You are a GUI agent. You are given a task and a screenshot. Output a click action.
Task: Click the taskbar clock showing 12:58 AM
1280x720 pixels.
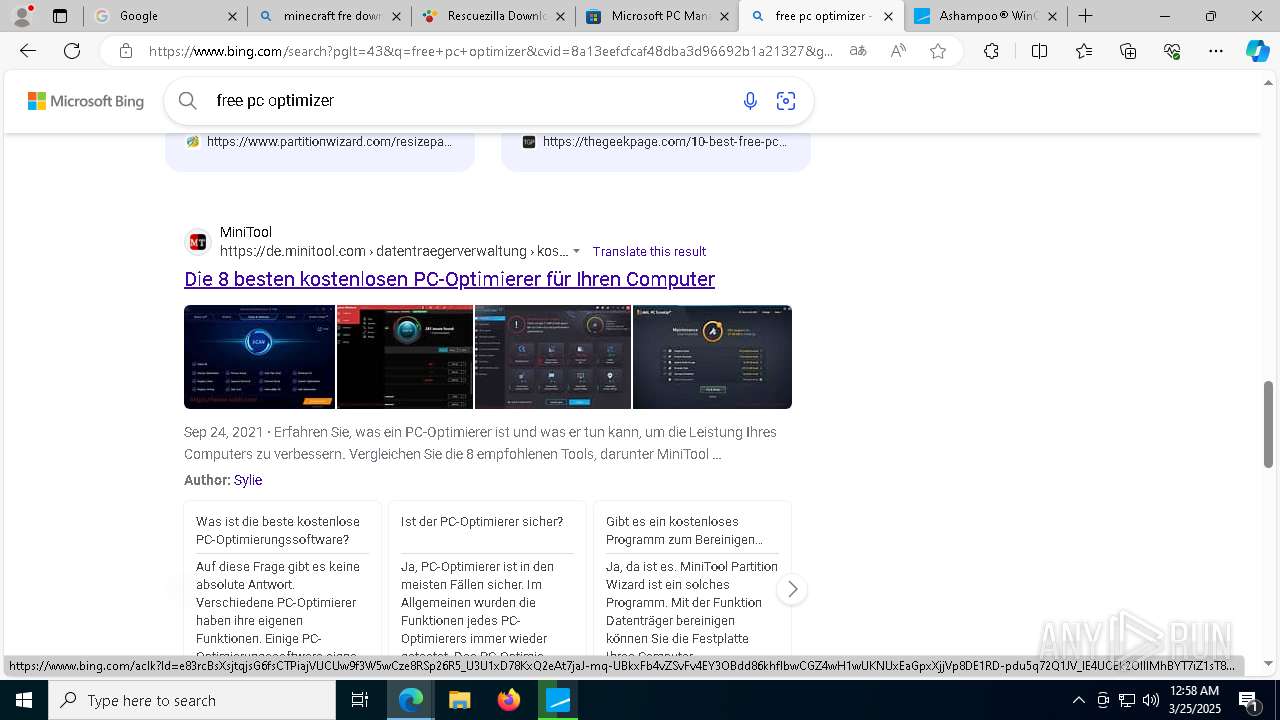click(1194, 700)
